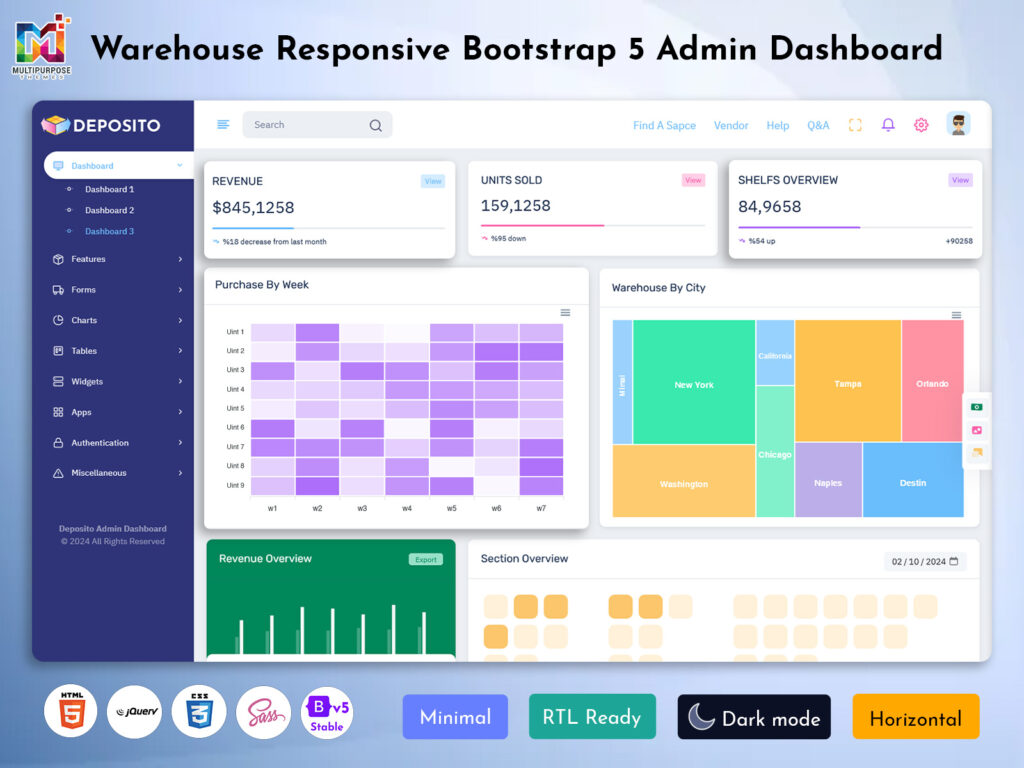Screen dimensions: 1024x768
Task: Click the hamburger menu icon beside search
Action: [222, 124]
